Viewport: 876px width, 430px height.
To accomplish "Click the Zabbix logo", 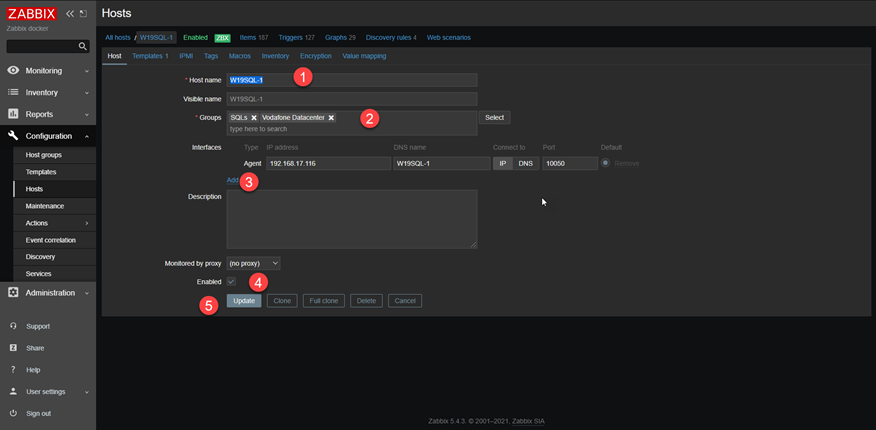I will tap(32, 13).
